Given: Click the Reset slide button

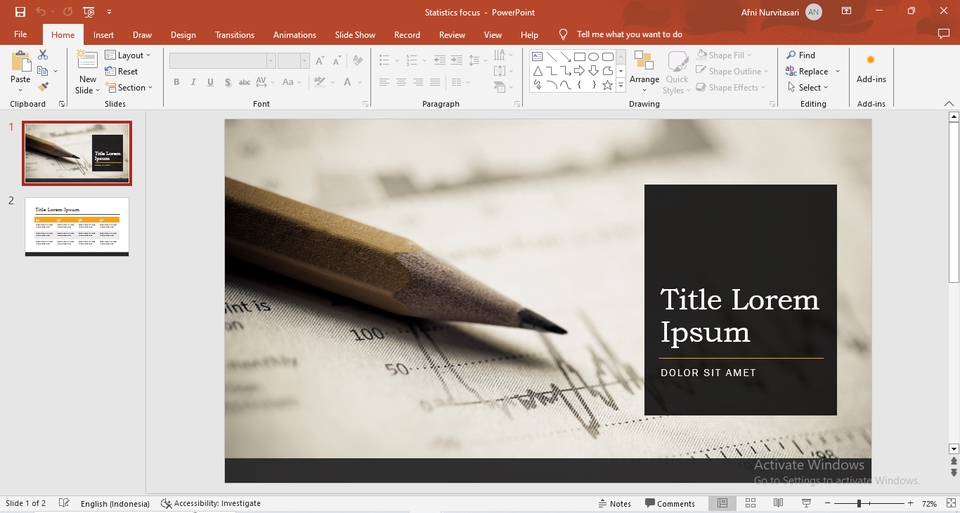Looking at the screenshot, I should tap(121, 71).
